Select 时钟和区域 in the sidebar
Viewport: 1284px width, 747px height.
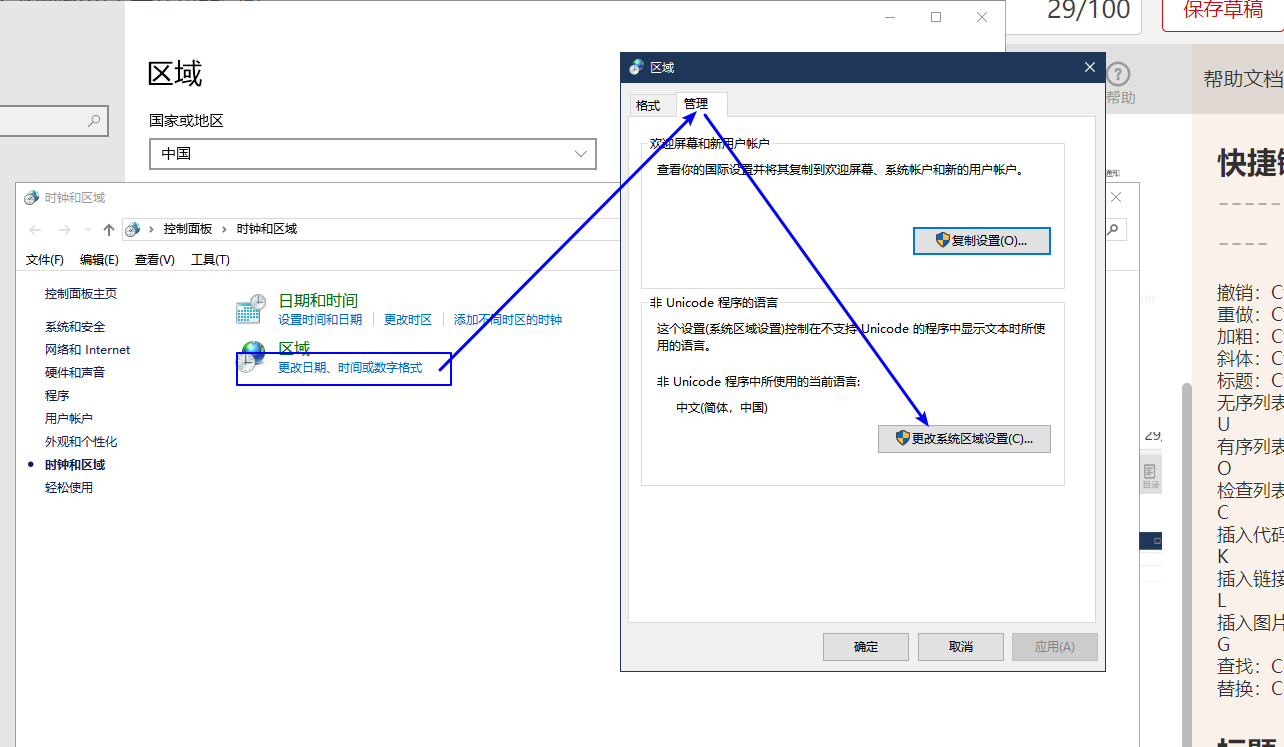75,465
